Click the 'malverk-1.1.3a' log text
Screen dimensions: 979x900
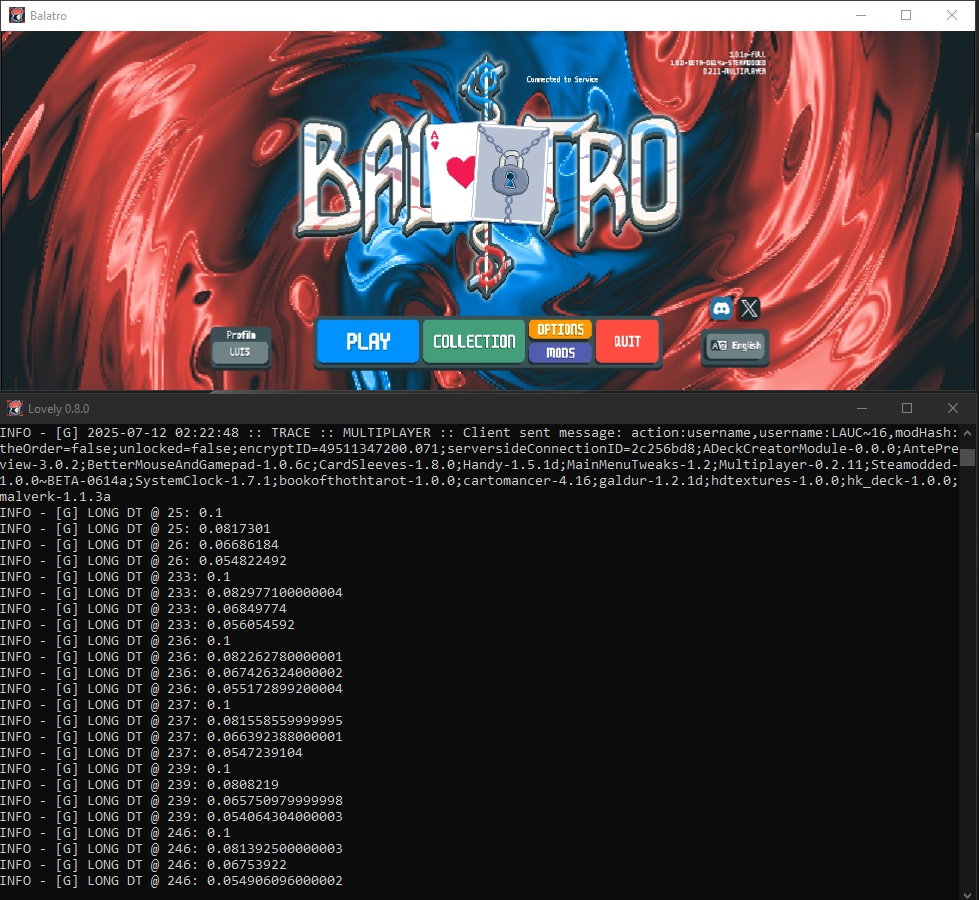pyautogui.click(x=56, y=497)
